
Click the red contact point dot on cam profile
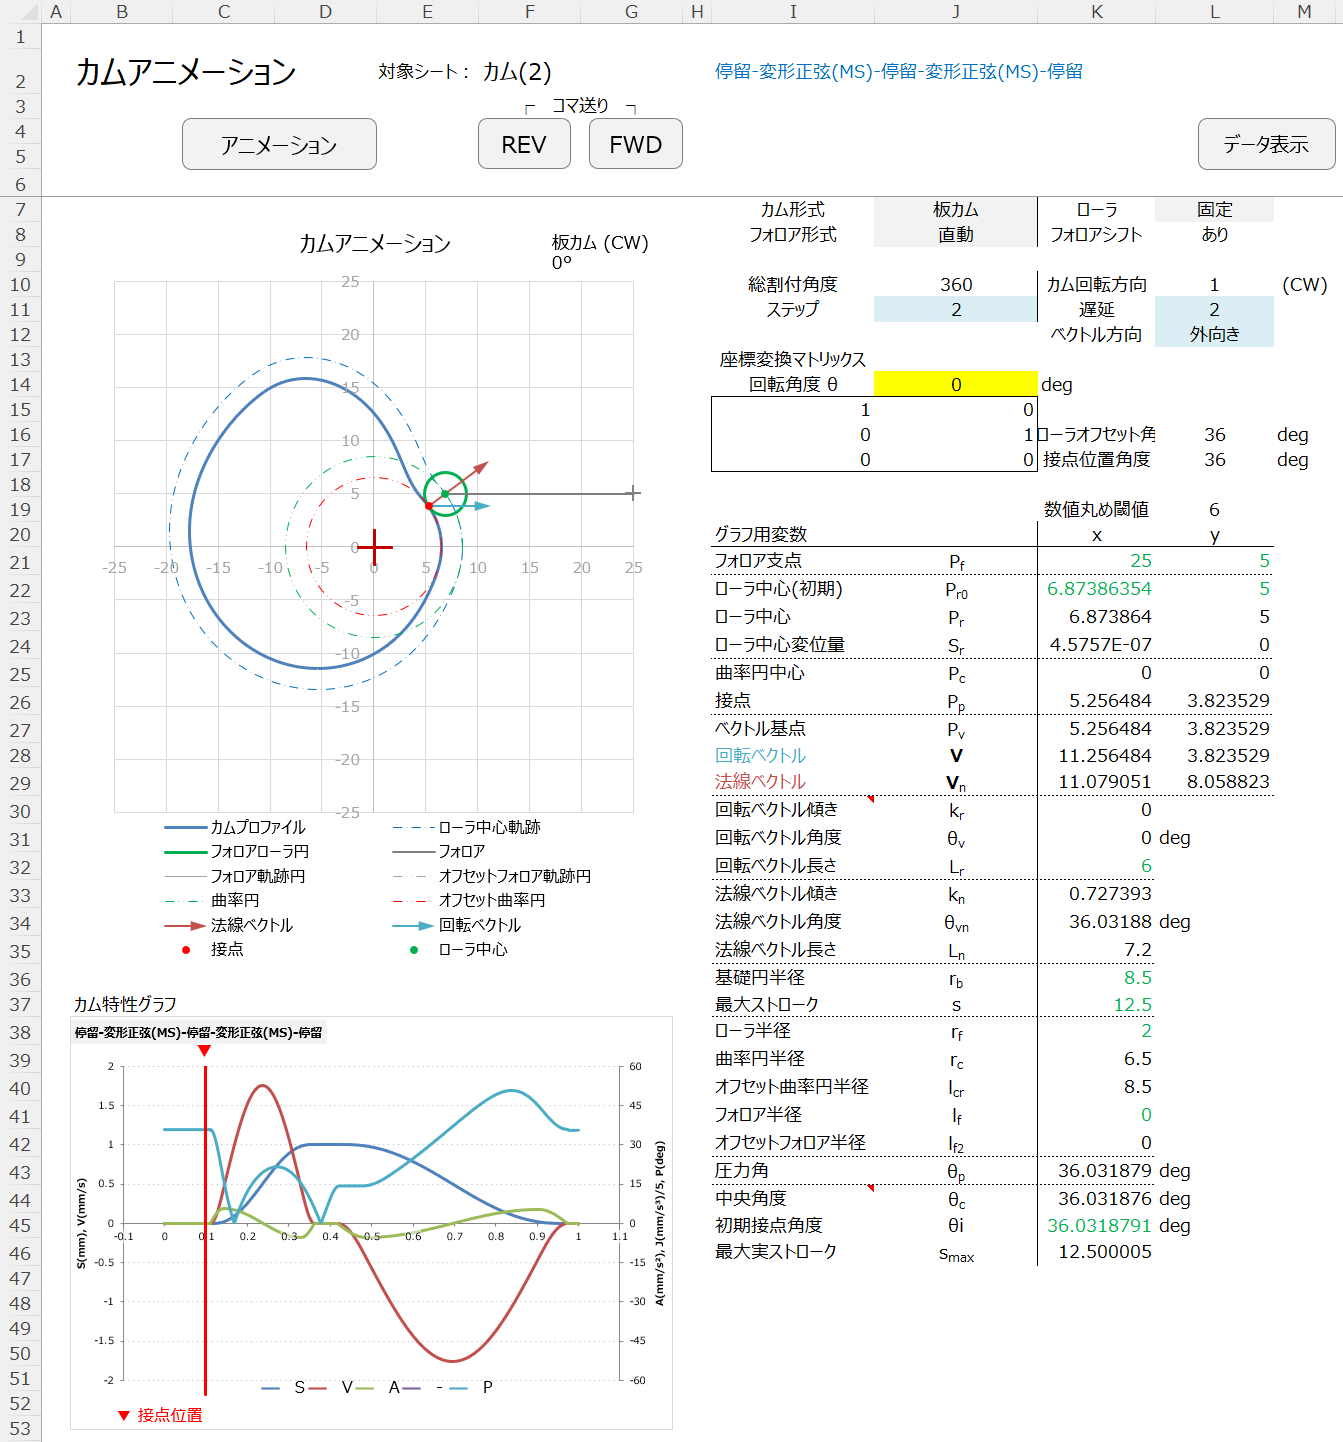tap(429, 506)
